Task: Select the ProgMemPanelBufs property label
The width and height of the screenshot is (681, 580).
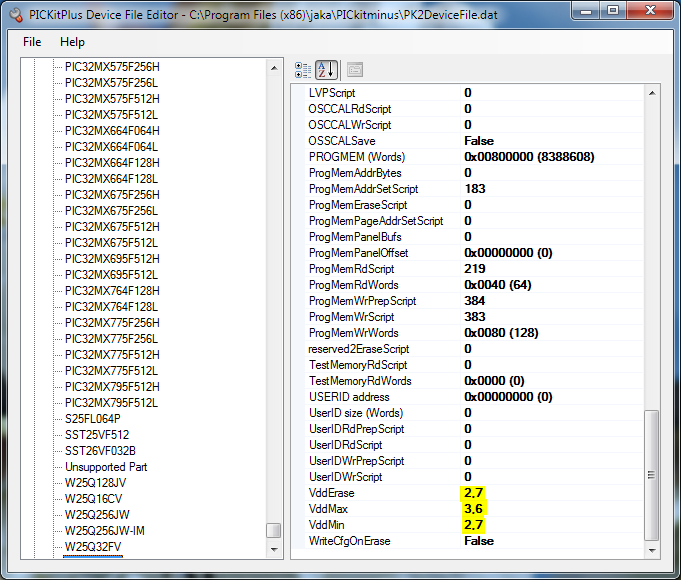Action: pyautogui.click(x=355, y=237)
